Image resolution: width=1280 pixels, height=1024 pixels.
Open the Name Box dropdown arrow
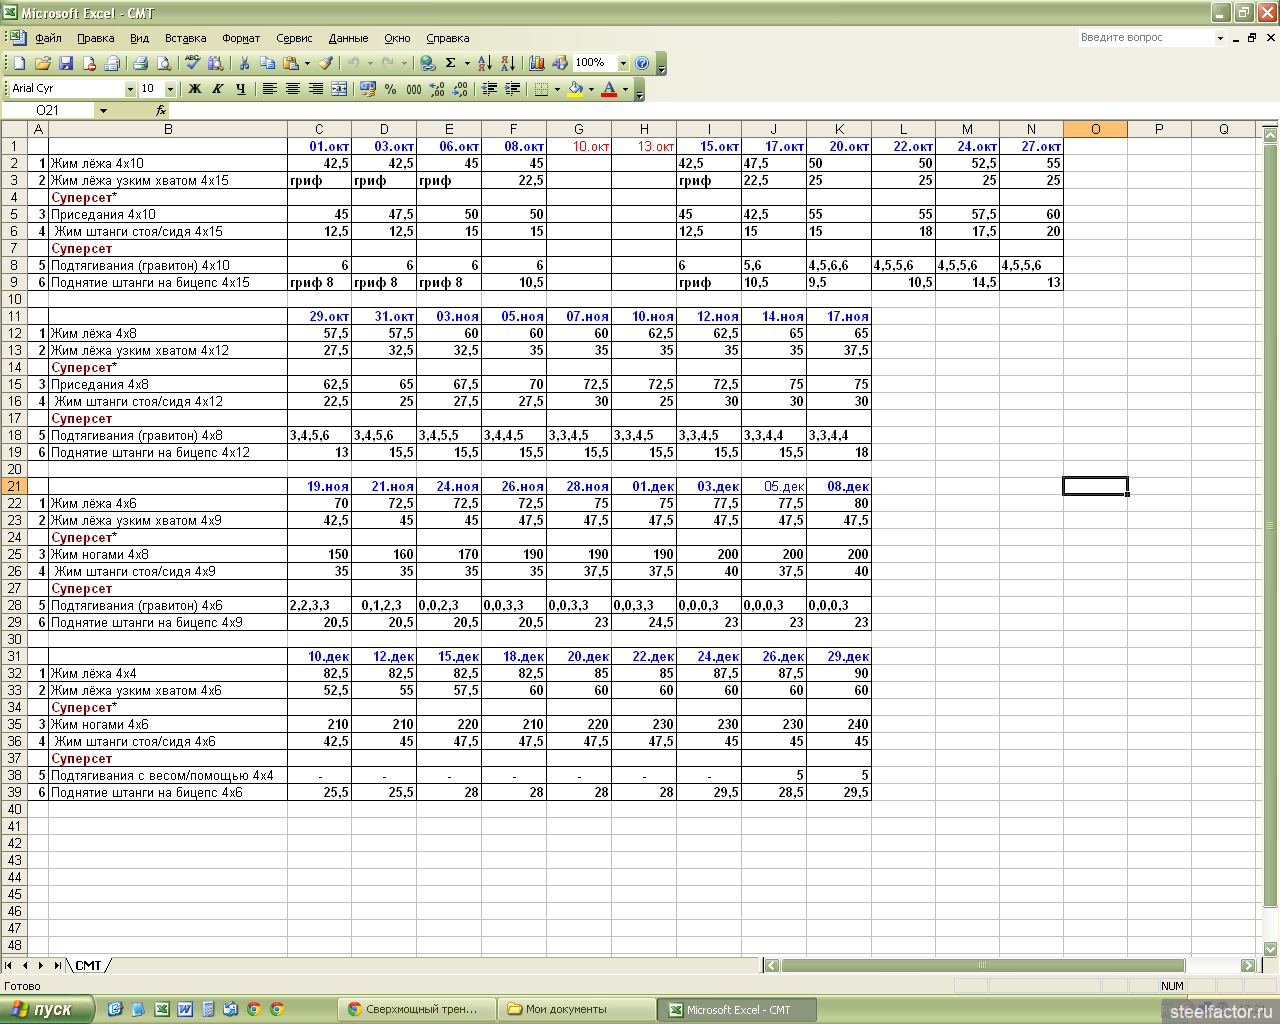(x=103, y=111)
